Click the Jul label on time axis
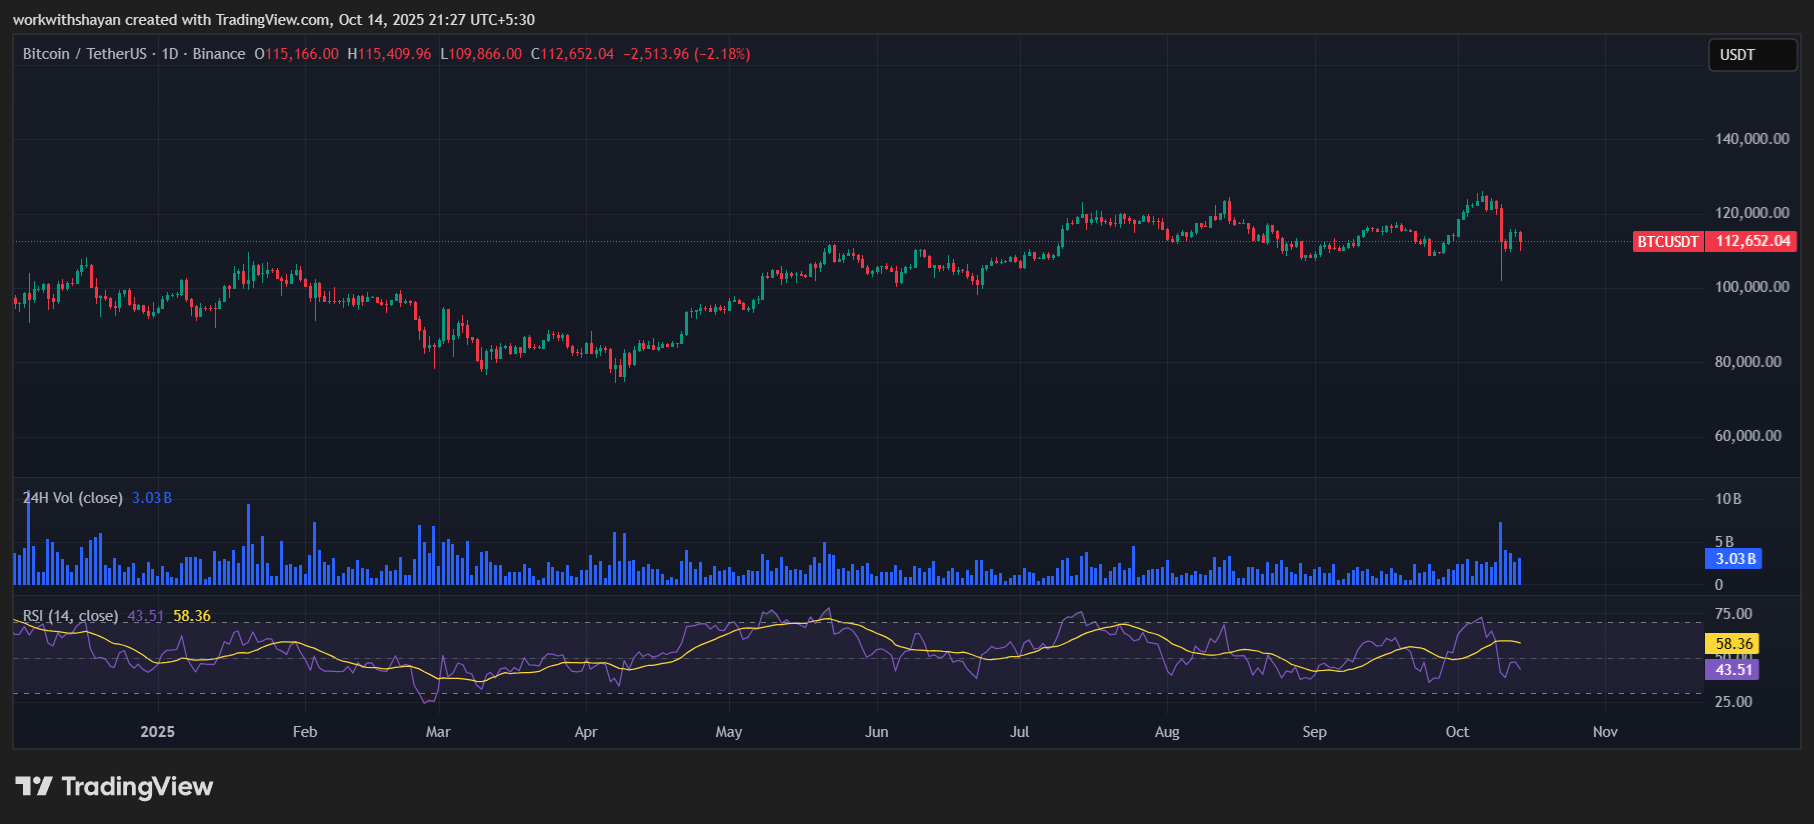The height and width of the screenshot is (824, 1814). [x=1019, y=732]
